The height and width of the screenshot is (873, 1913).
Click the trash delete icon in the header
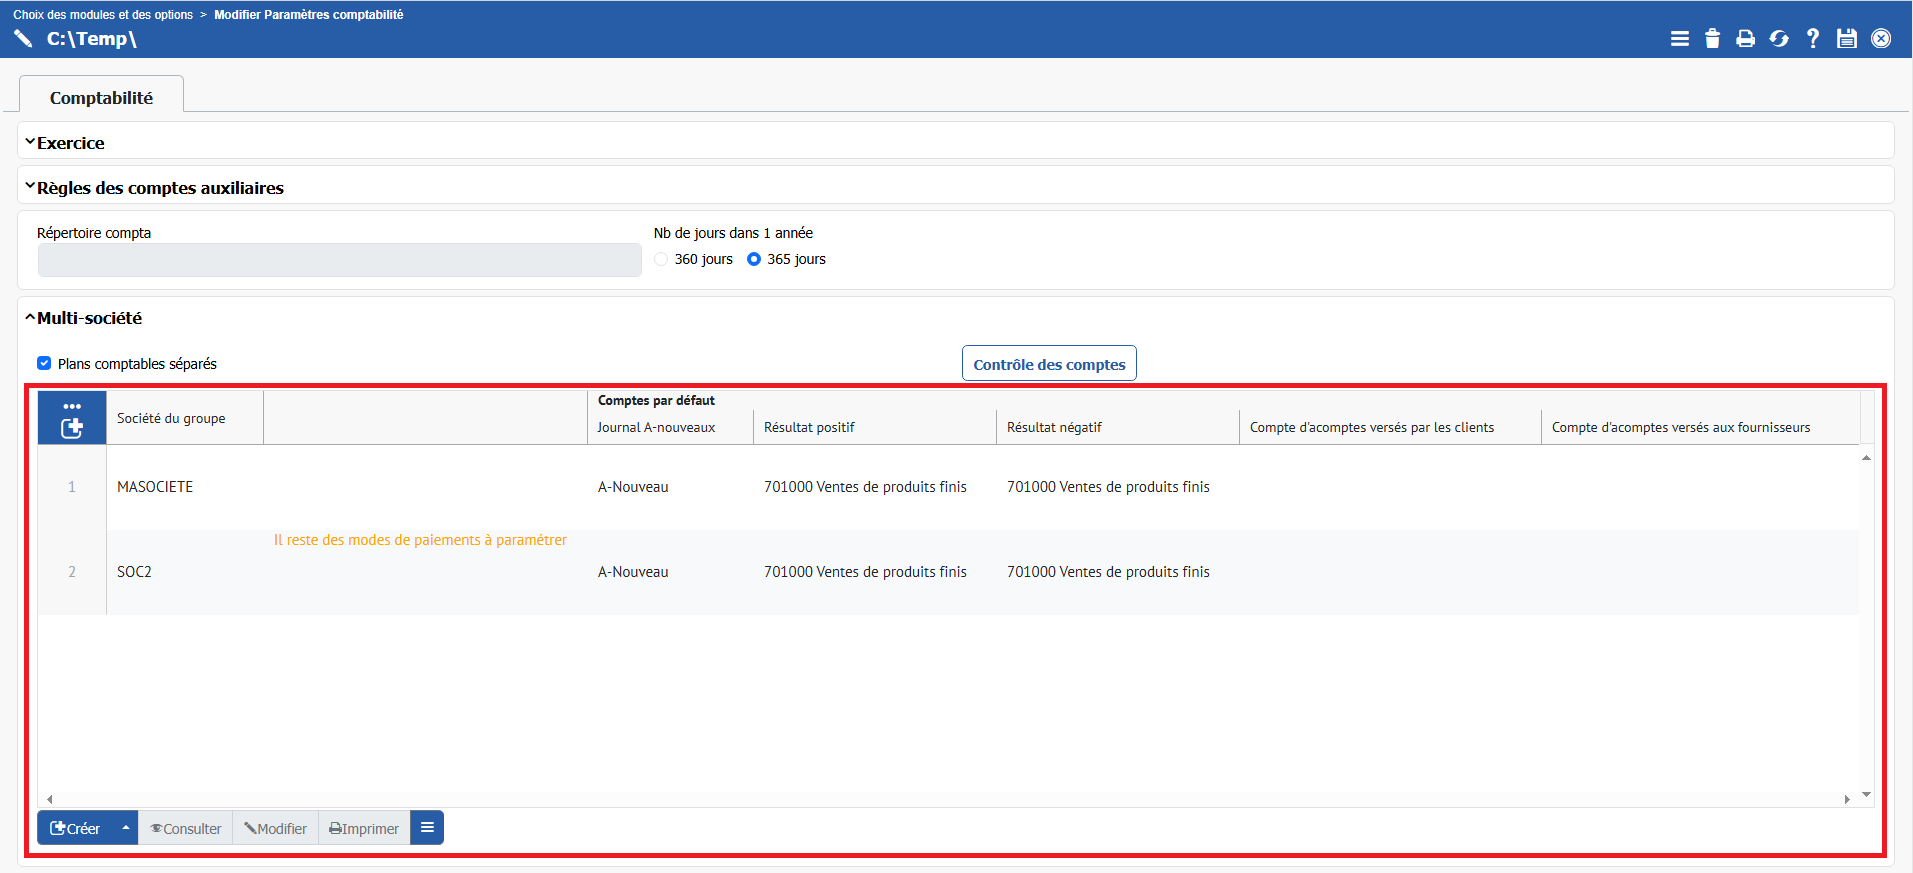1712,39
